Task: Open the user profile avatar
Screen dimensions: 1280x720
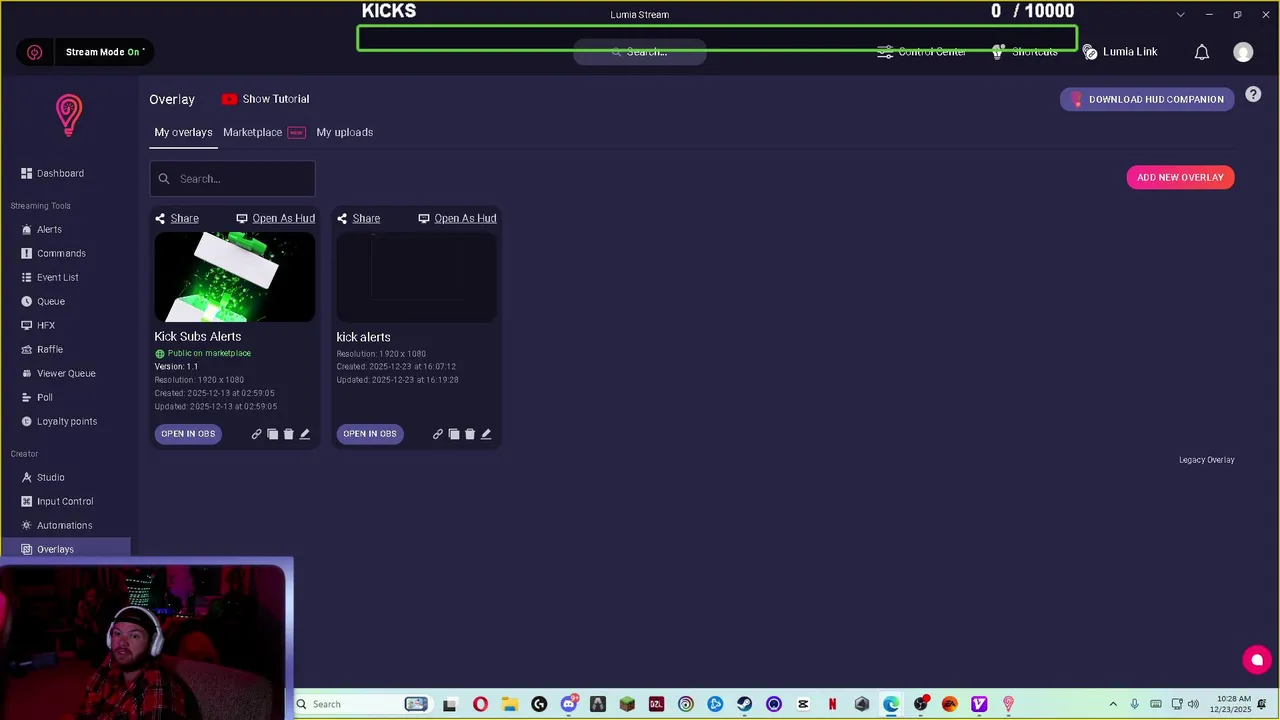Action: coord(1243,52)
